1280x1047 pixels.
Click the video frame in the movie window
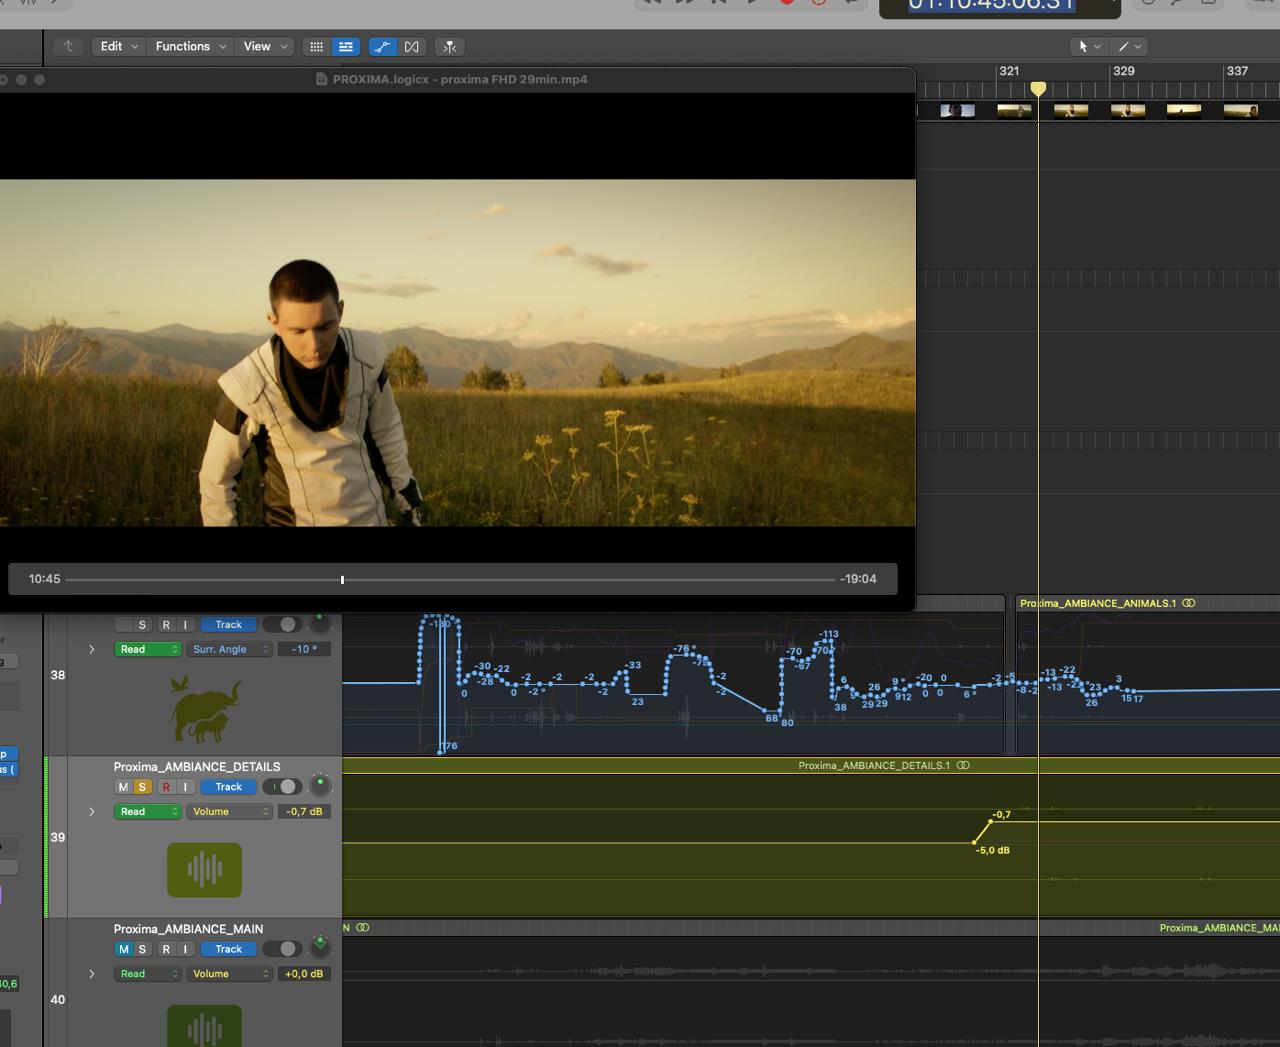457,353
